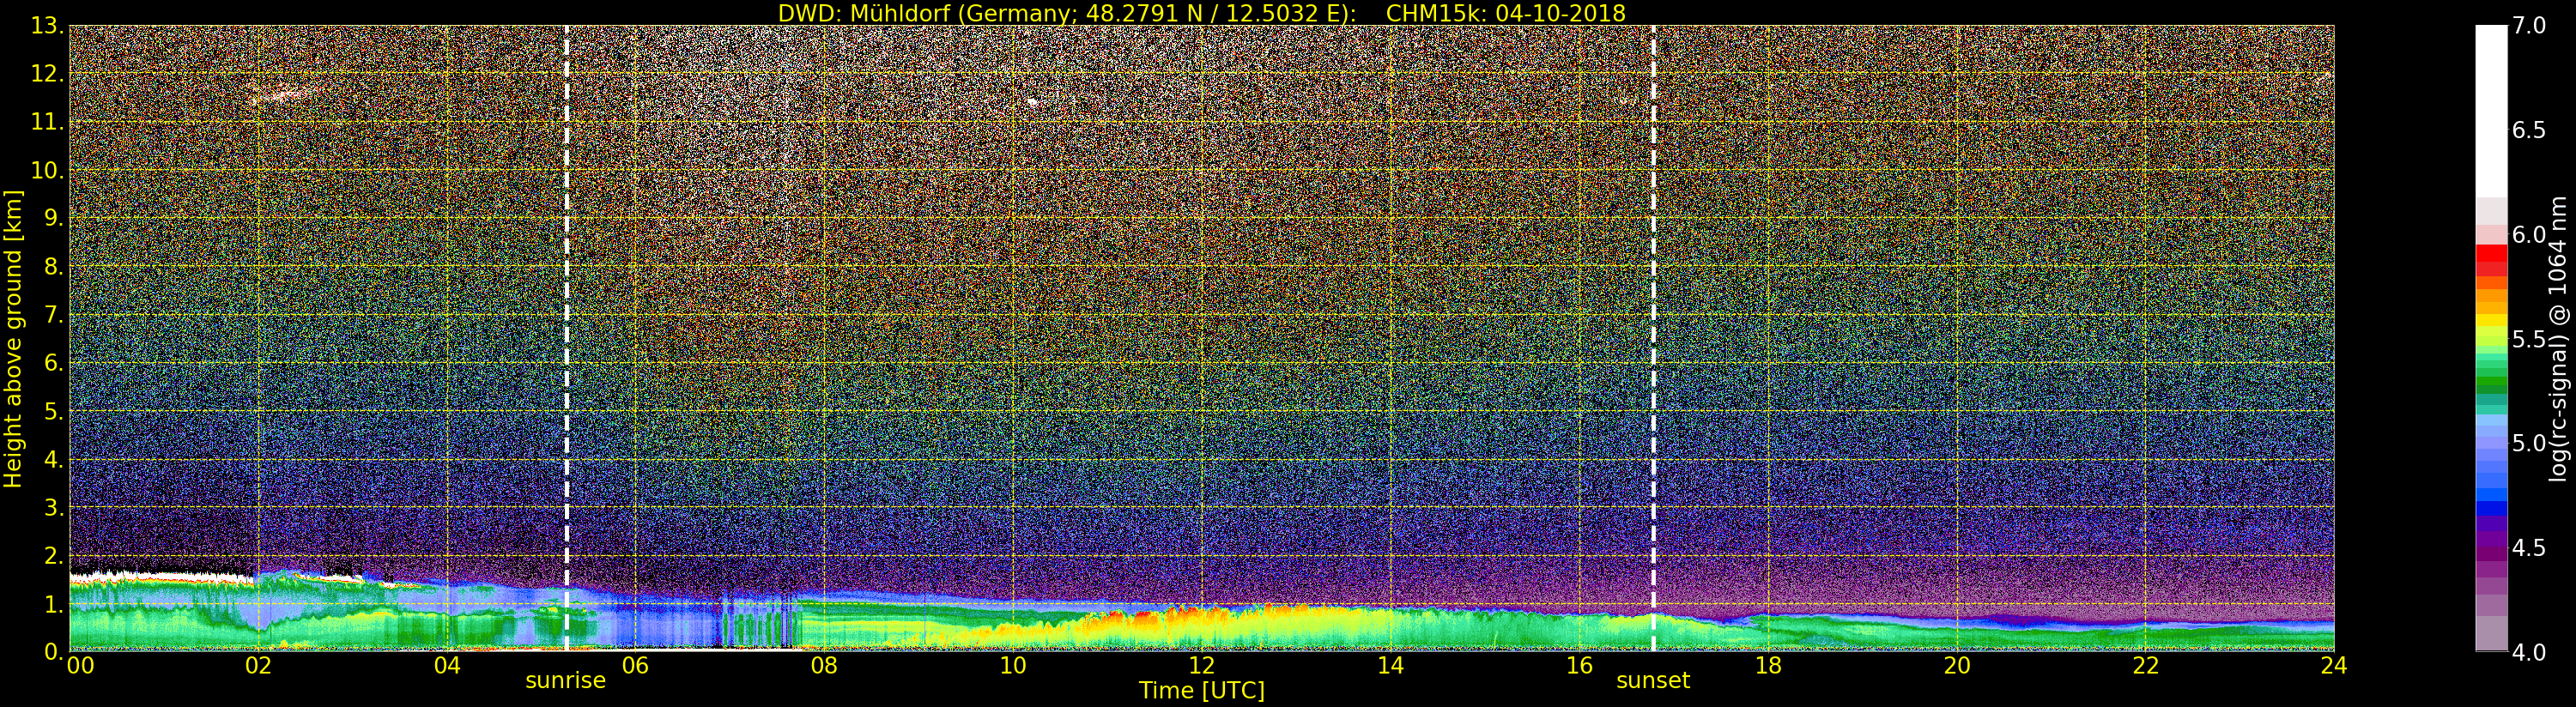Click the height axis tick '12.'
The image size is (2576, 707).
(x=47, y=74)
